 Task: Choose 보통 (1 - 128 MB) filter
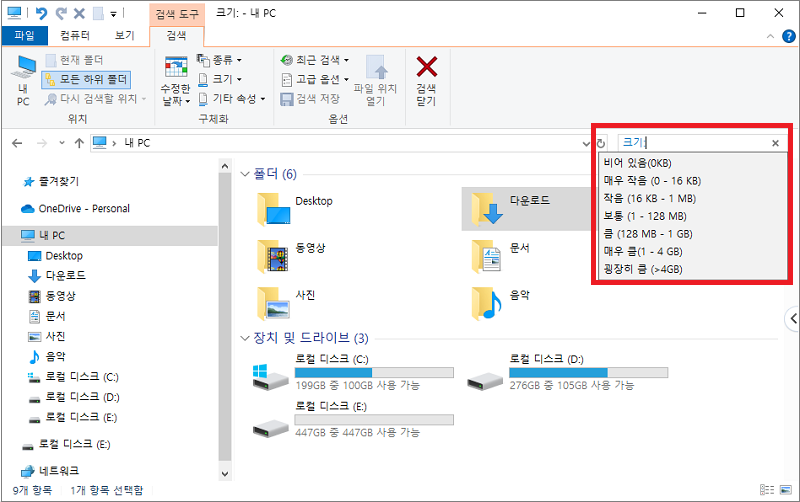tap(692, 216)
